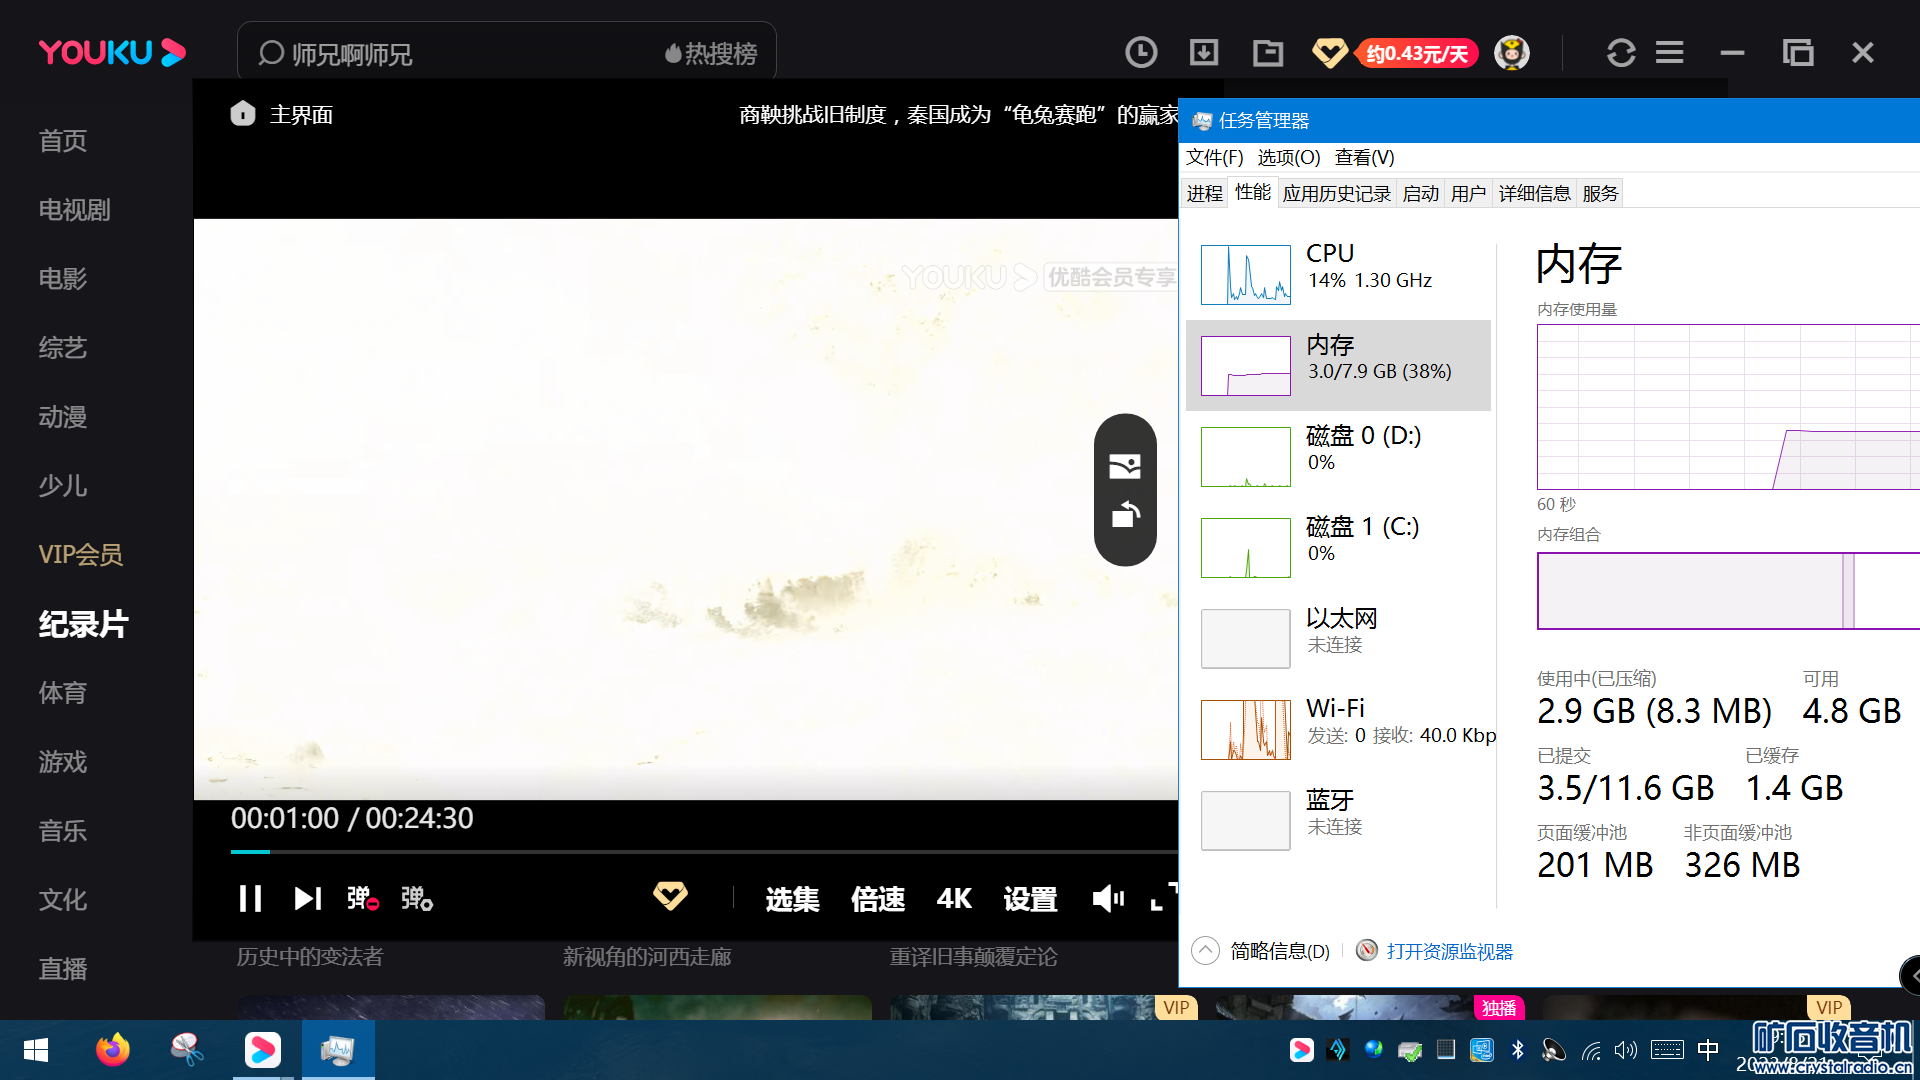1920x1080 pixels.
Task: Open the 选项(O) menu
Action: click(x=1288, y=157)
